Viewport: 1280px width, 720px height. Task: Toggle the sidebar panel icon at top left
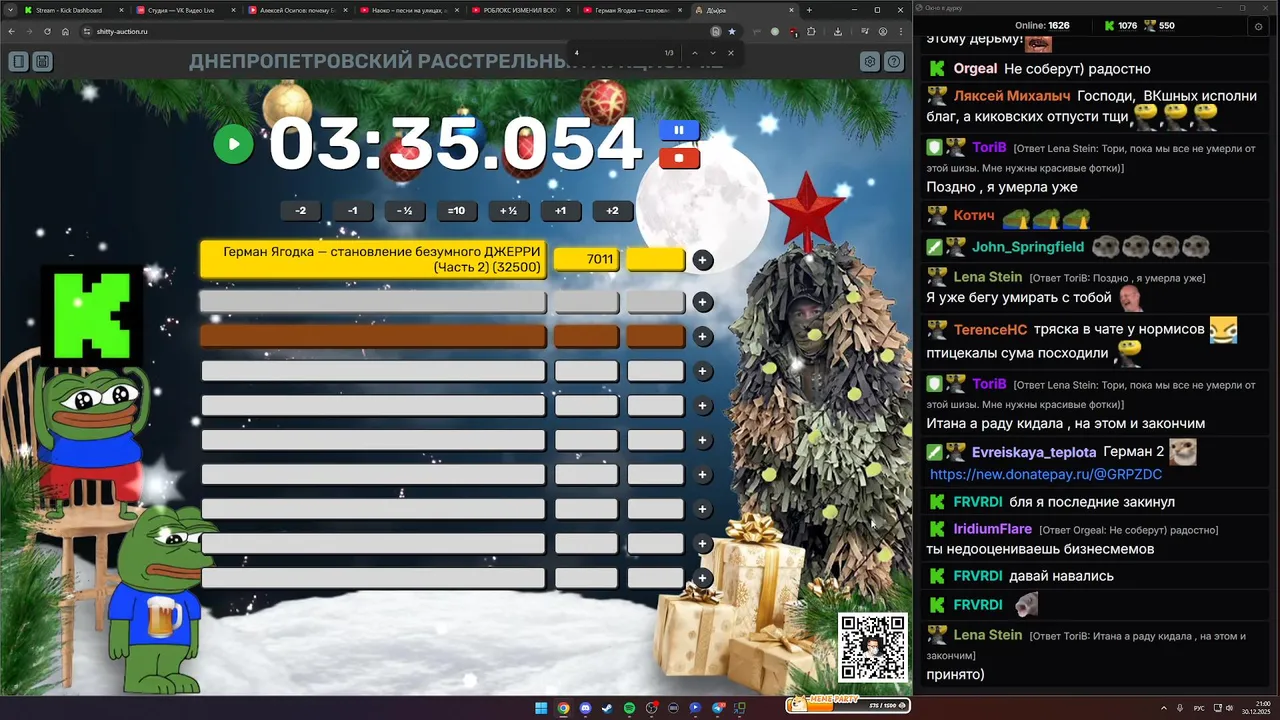pyautogui.click(x=18, y=62)
